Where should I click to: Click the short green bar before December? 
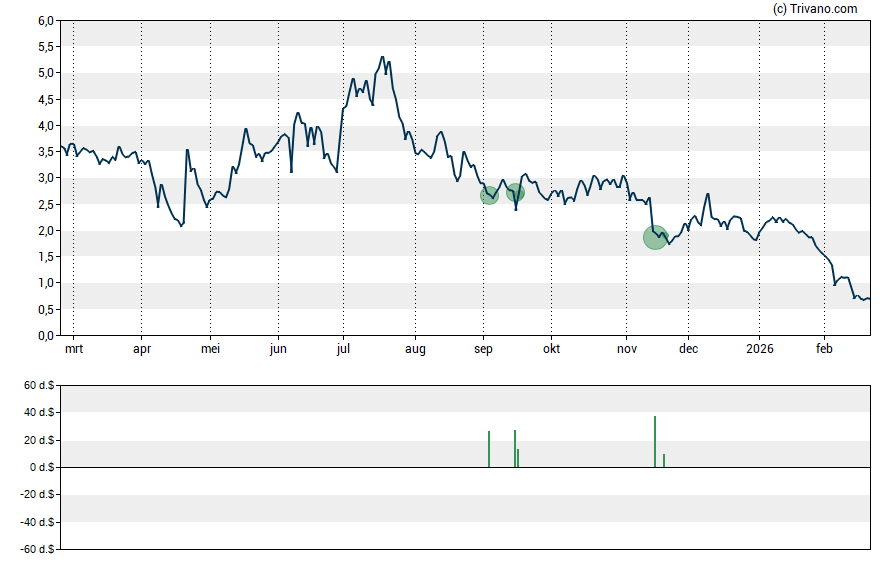click(x=664, y=460)
